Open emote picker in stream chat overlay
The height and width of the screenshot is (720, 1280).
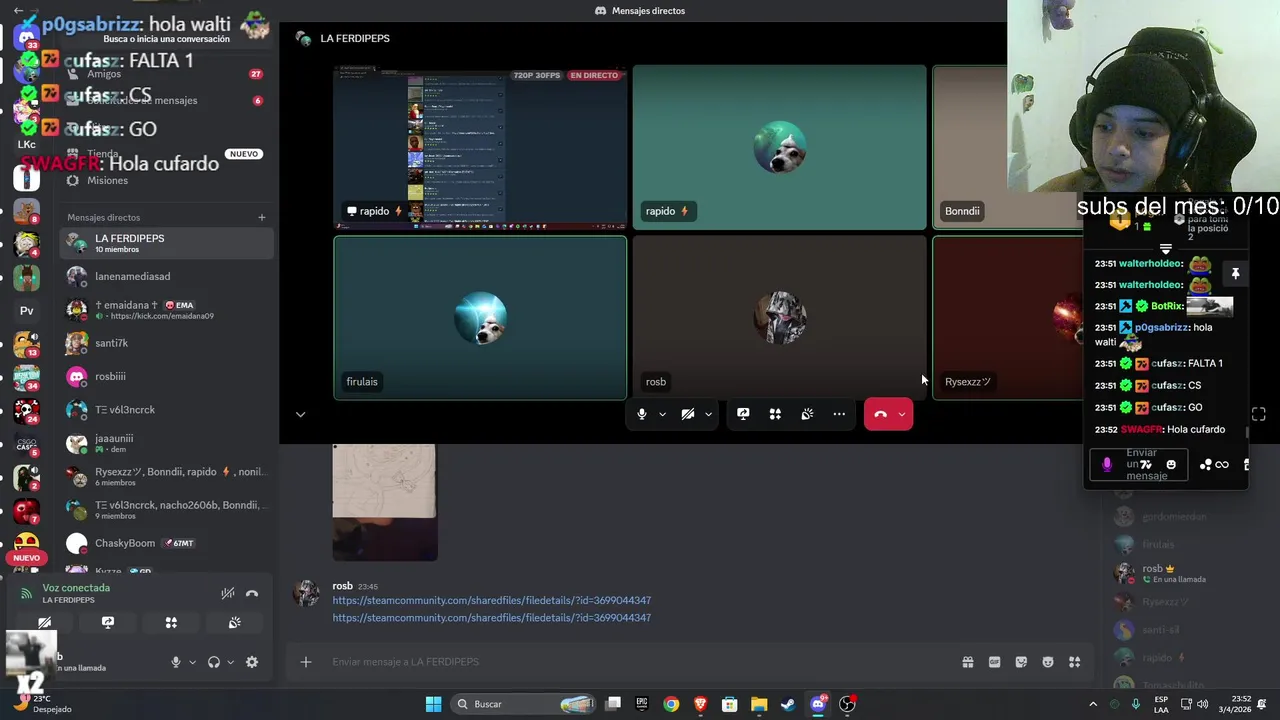click(x=1171, y=465)
